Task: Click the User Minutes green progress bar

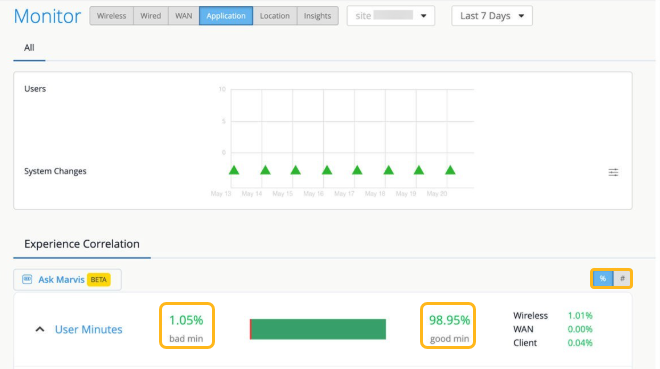Action: pyautogui.click(x=318, y=329)
